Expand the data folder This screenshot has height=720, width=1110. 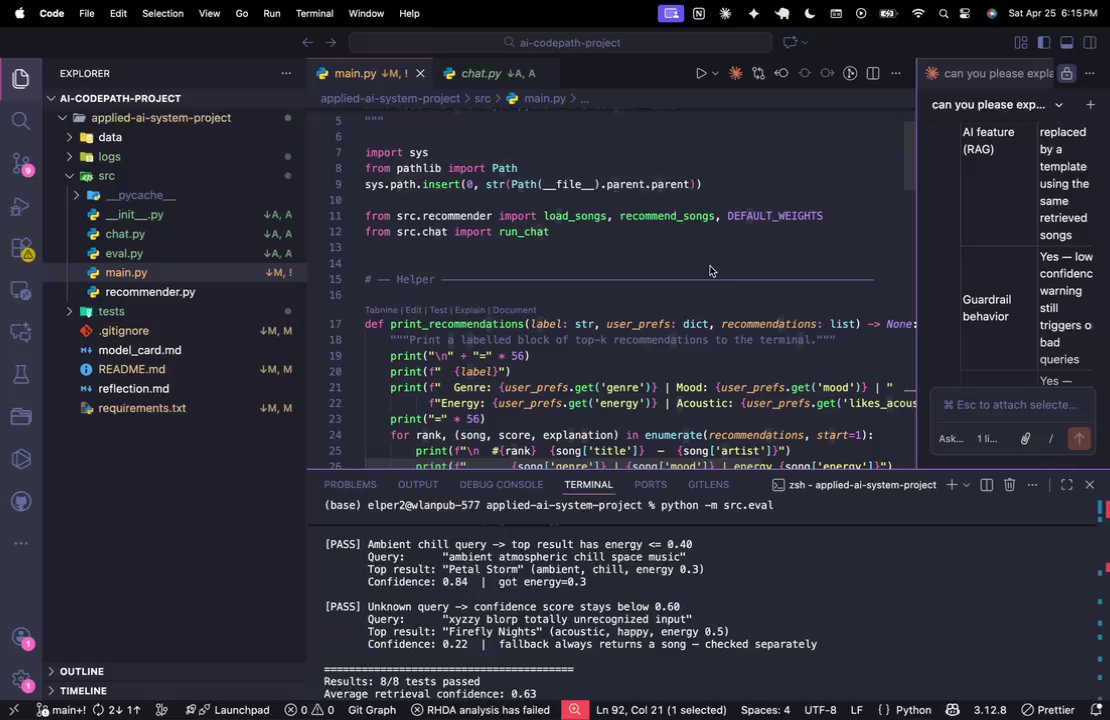(x=109, y=137)
